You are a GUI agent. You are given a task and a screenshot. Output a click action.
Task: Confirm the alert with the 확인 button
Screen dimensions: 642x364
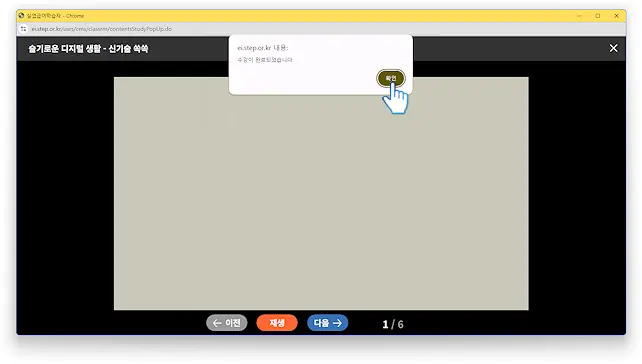coord(391,78)
